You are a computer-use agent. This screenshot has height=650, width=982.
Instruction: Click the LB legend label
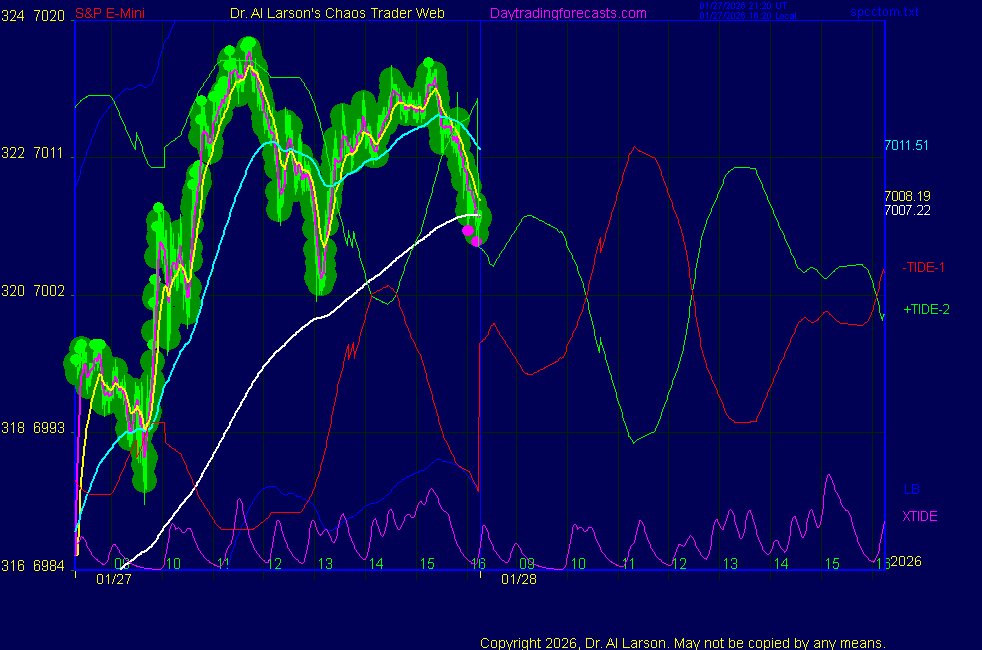911,489
